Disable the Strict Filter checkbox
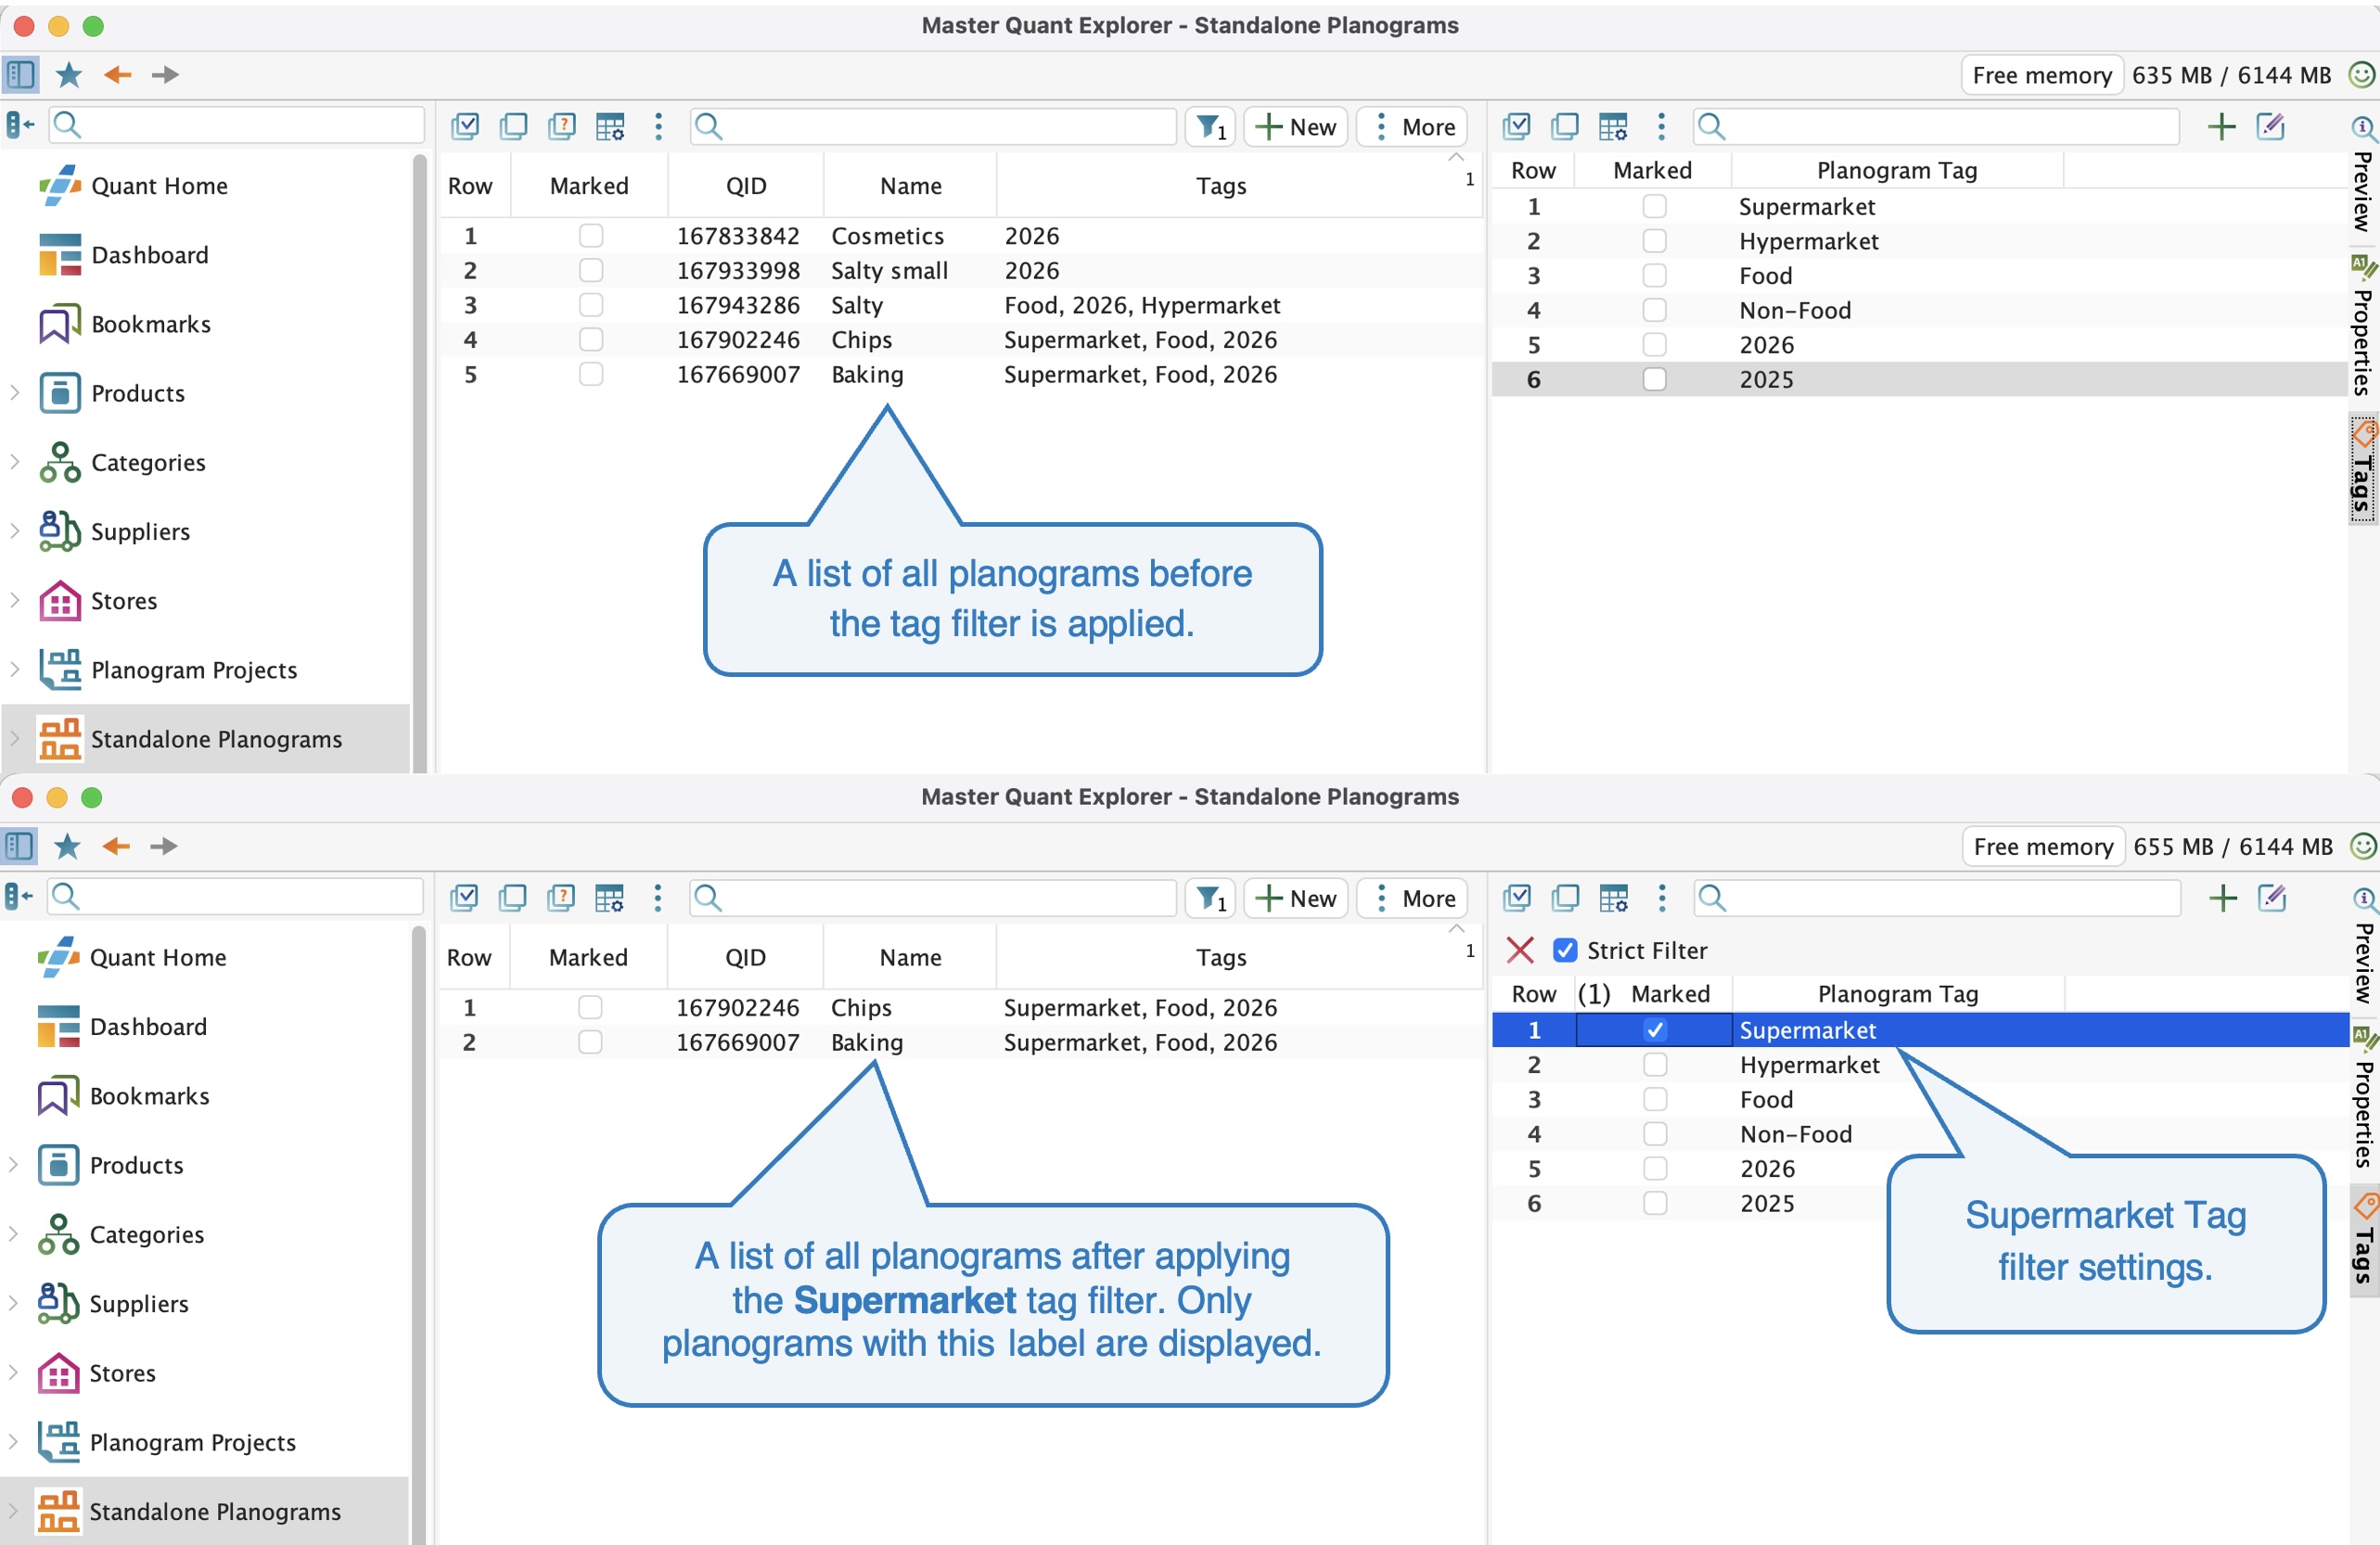 pos(1565,950)
